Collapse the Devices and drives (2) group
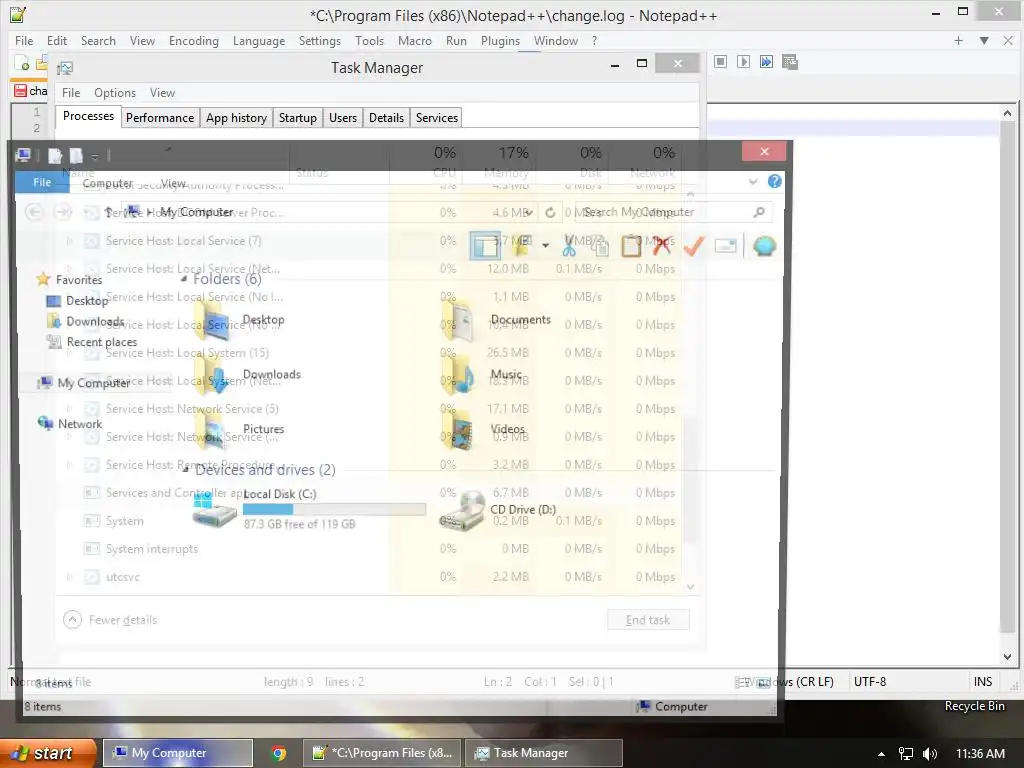The image size is (1024, 768). [186, 469]
